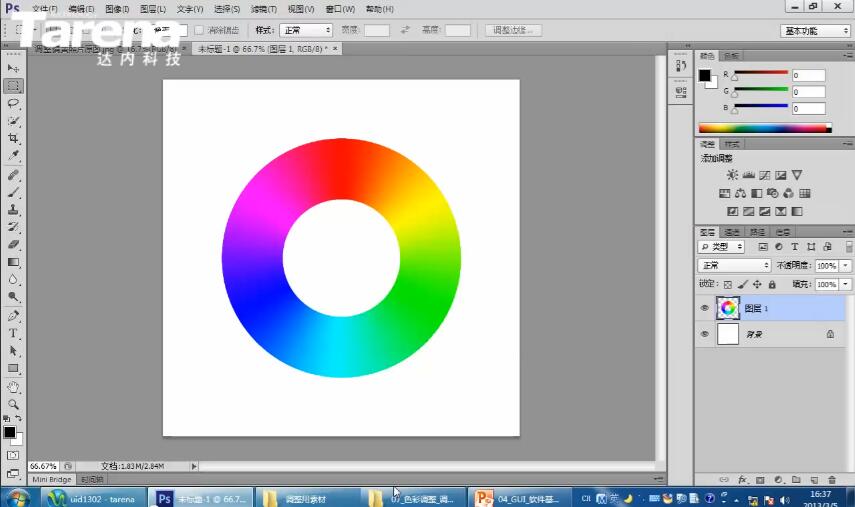Open the 滤镜(T) menu
Screen dimensions: 855x507
[263, 9]
